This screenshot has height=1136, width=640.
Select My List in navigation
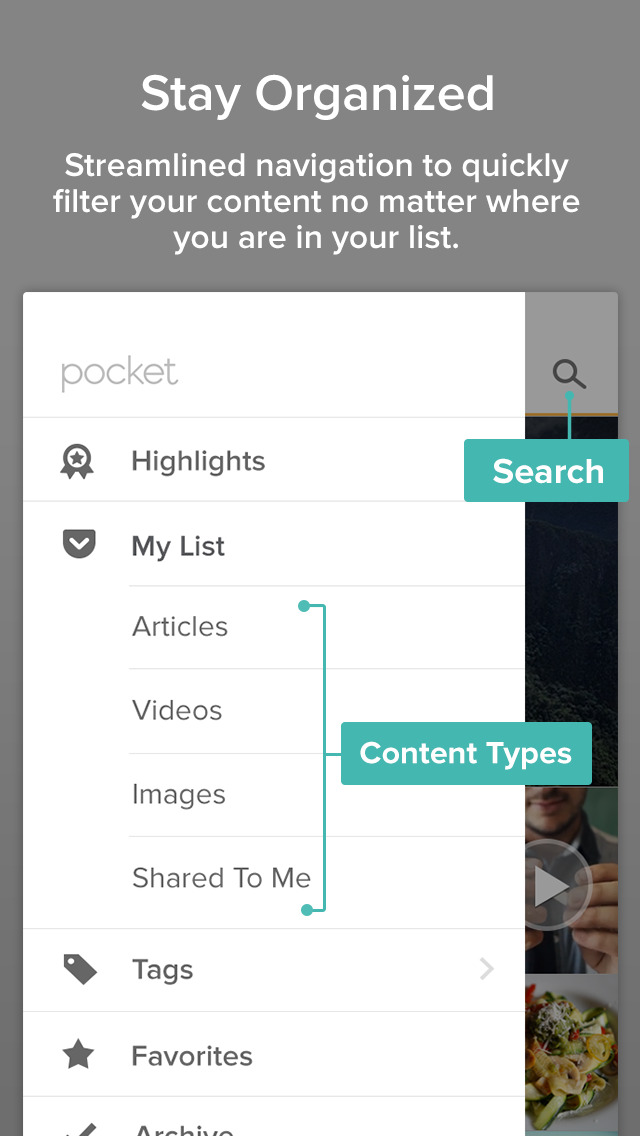pyautogui.click(x=274, y=544)
